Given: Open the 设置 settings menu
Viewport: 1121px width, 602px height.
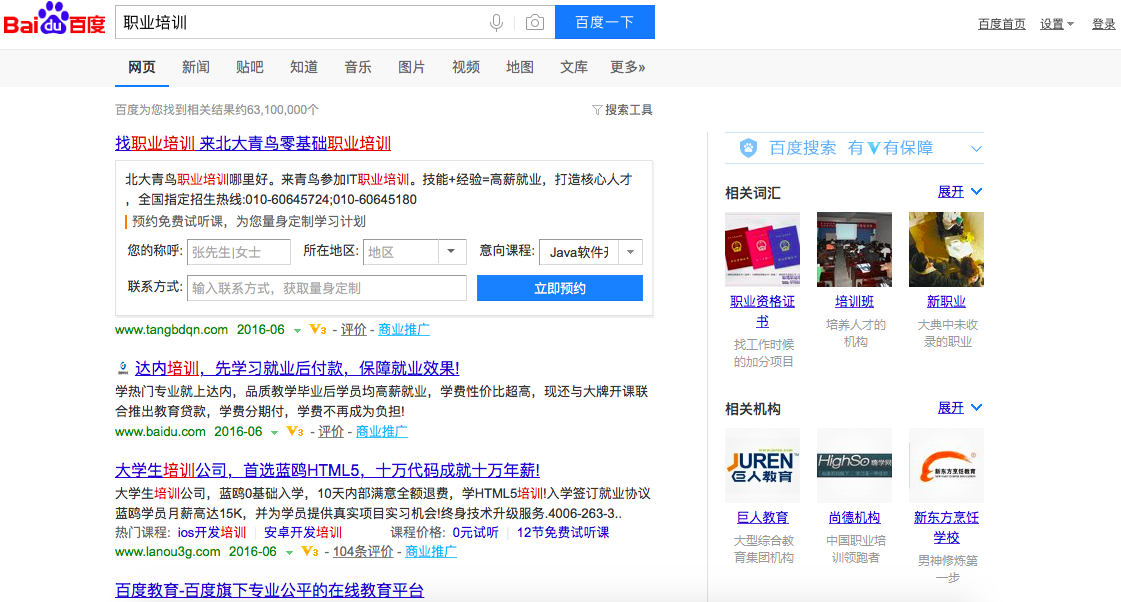Looking at the screenshot, I should tap(1056, 24).
